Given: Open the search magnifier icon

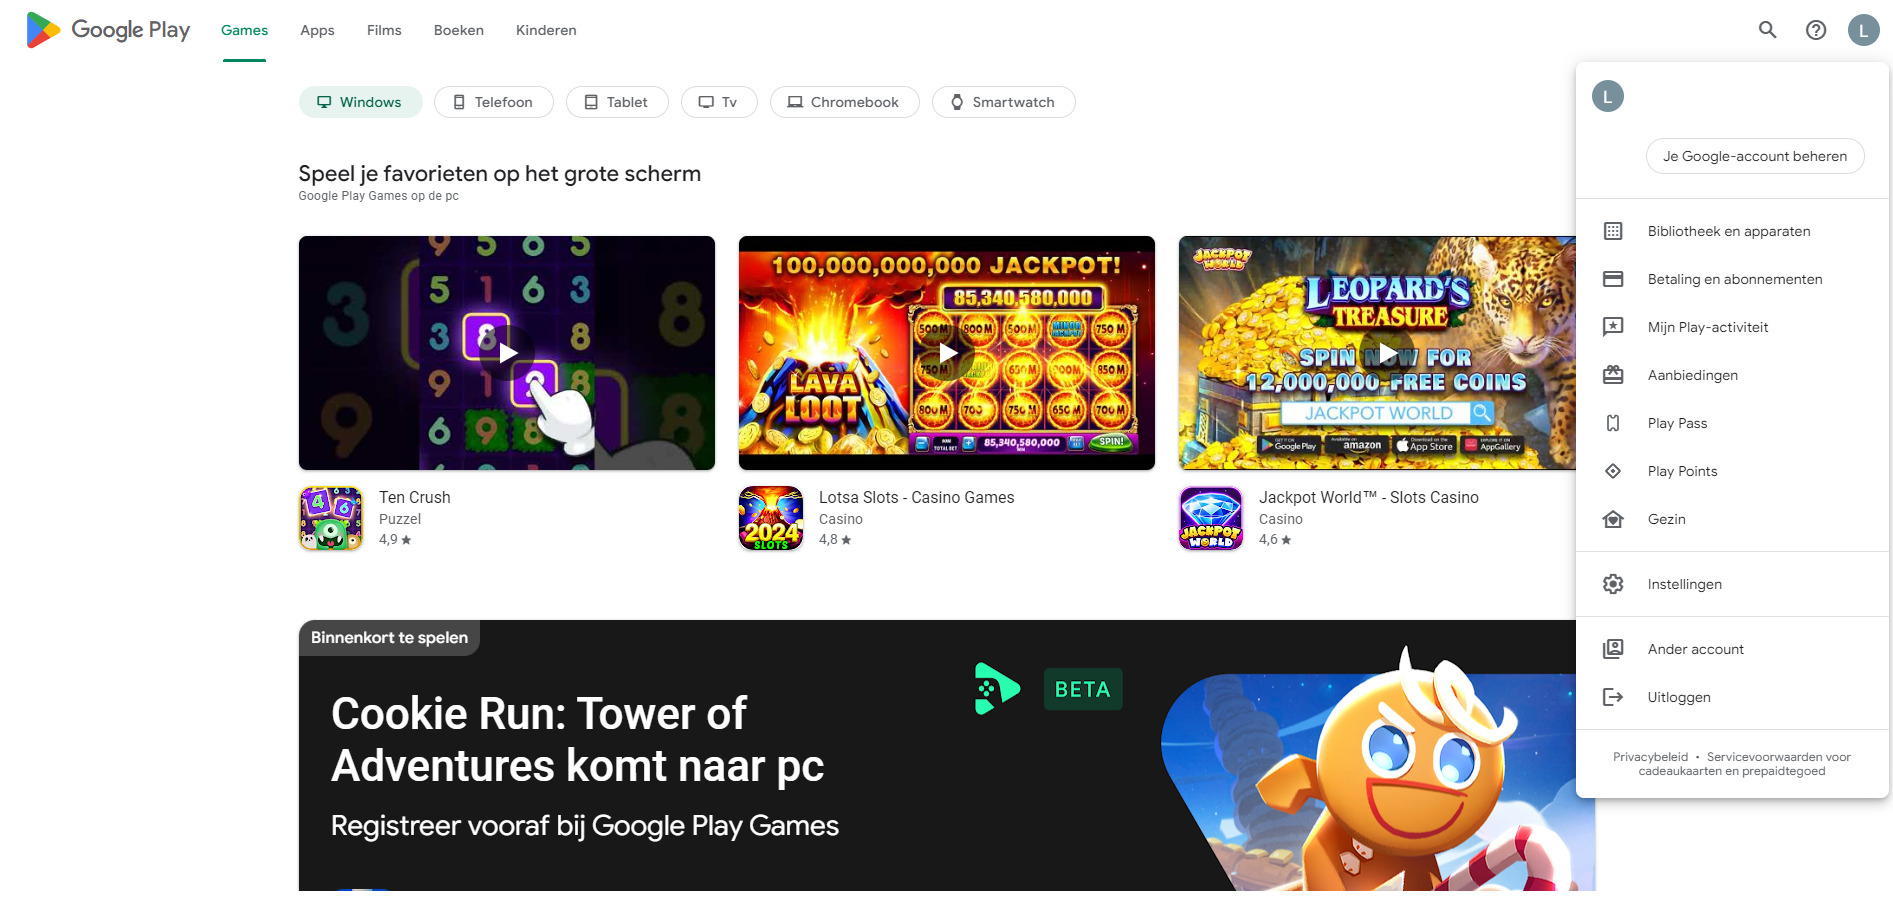Looking at the screenshot, I should pos(1768,30).
